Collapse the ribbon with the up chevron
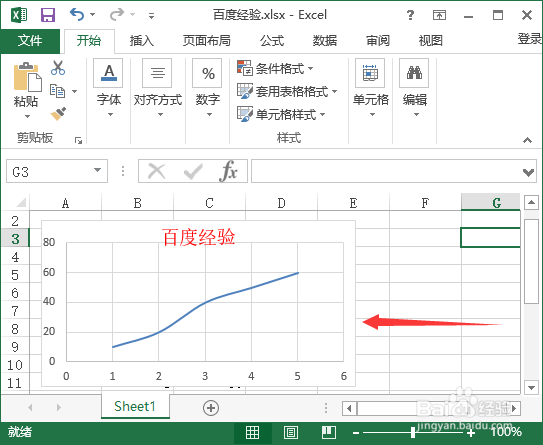543x445 pixels. click(x=527, y=140)
